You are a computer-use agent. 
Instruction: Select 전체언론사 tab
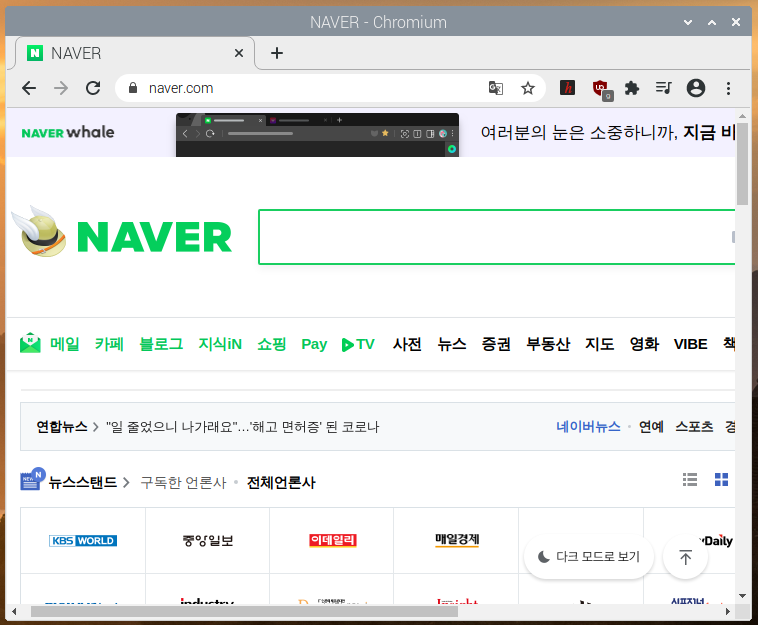pyautogui.click(x=281, y=482)
